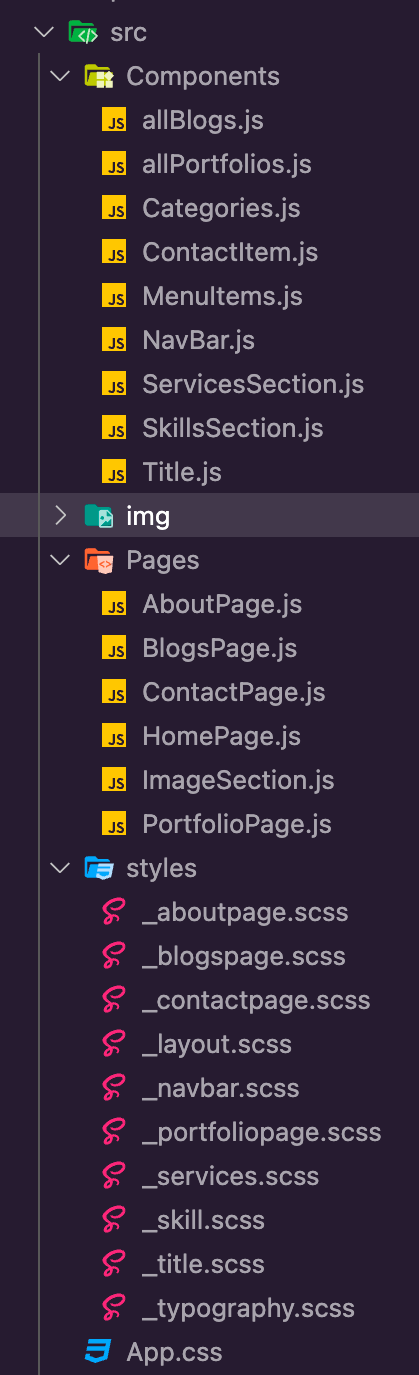Image resolution: width=419 pixels, height=1375 pixels.
Task: Click the styles folder icon
Action: pyautogui.click(x=98, y=868)
